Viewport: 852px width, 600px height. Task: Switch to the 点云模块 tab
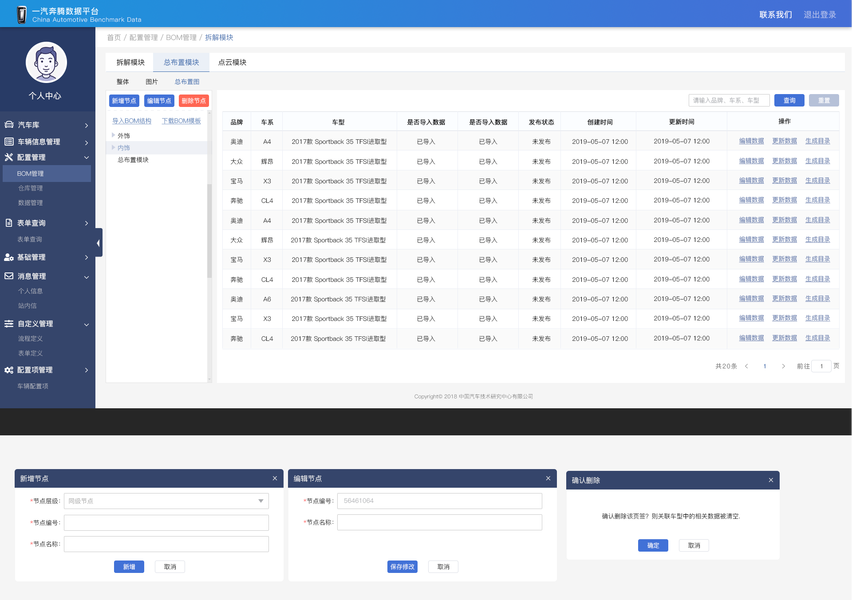232,62
